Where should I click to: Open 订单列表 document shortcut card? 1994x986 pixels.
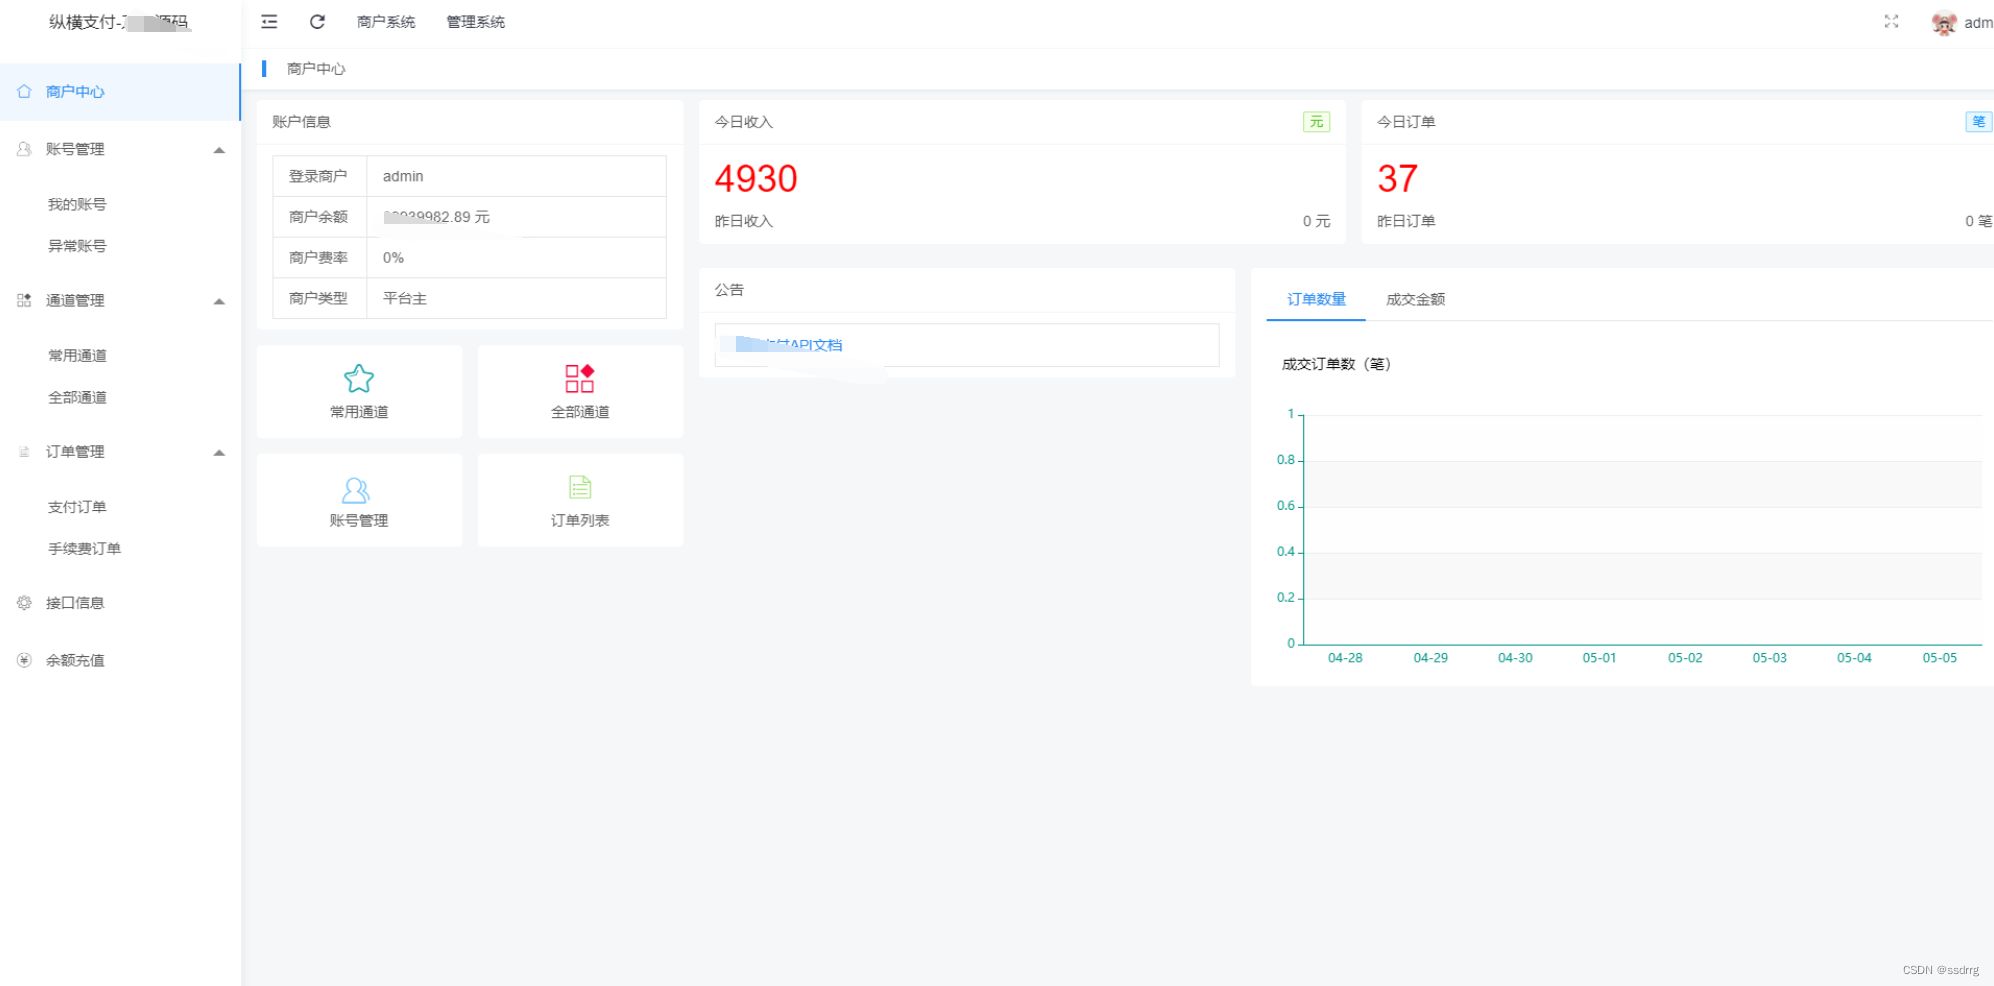click(x=580, y=500)
